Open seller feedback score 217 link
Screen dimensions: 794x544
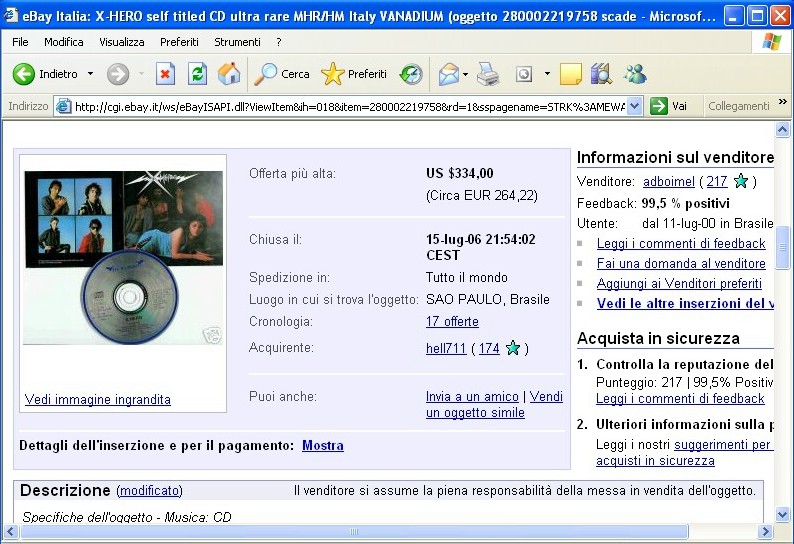pos(717,181)
